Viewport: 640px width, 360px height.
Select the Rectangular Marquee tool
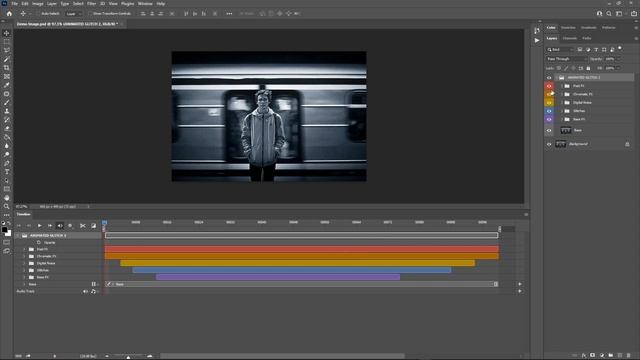7,42
